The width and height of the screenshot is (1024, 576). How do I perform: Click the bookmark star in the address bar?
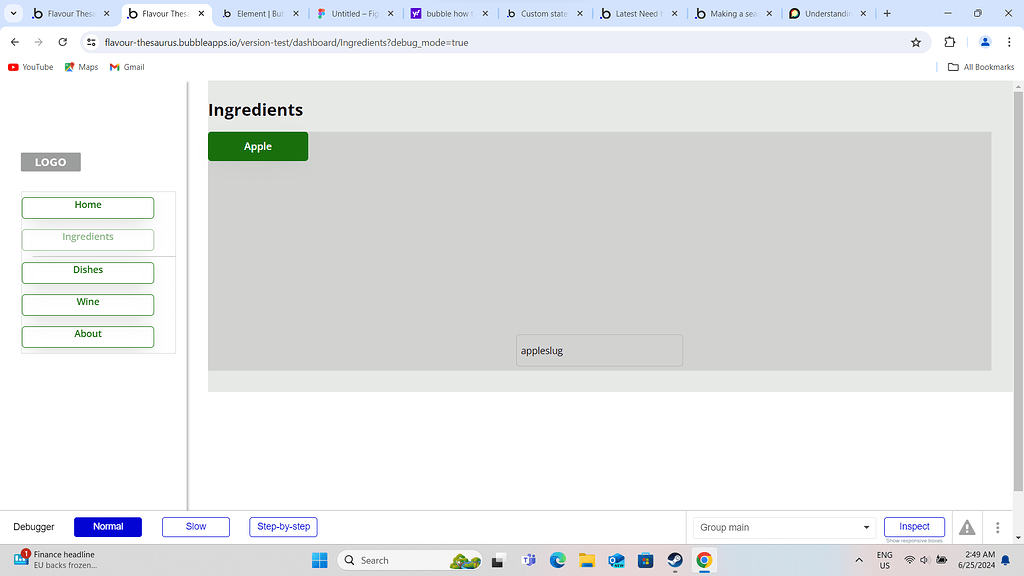coord(916,42)
